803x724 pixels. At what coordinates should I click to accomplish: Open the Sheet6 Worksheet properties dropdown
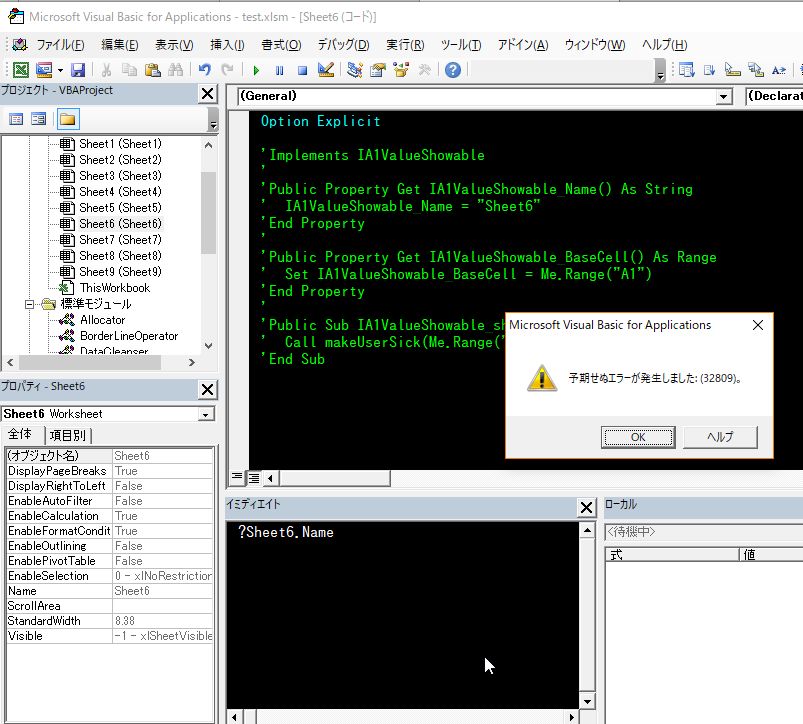(x=205, y=414)
